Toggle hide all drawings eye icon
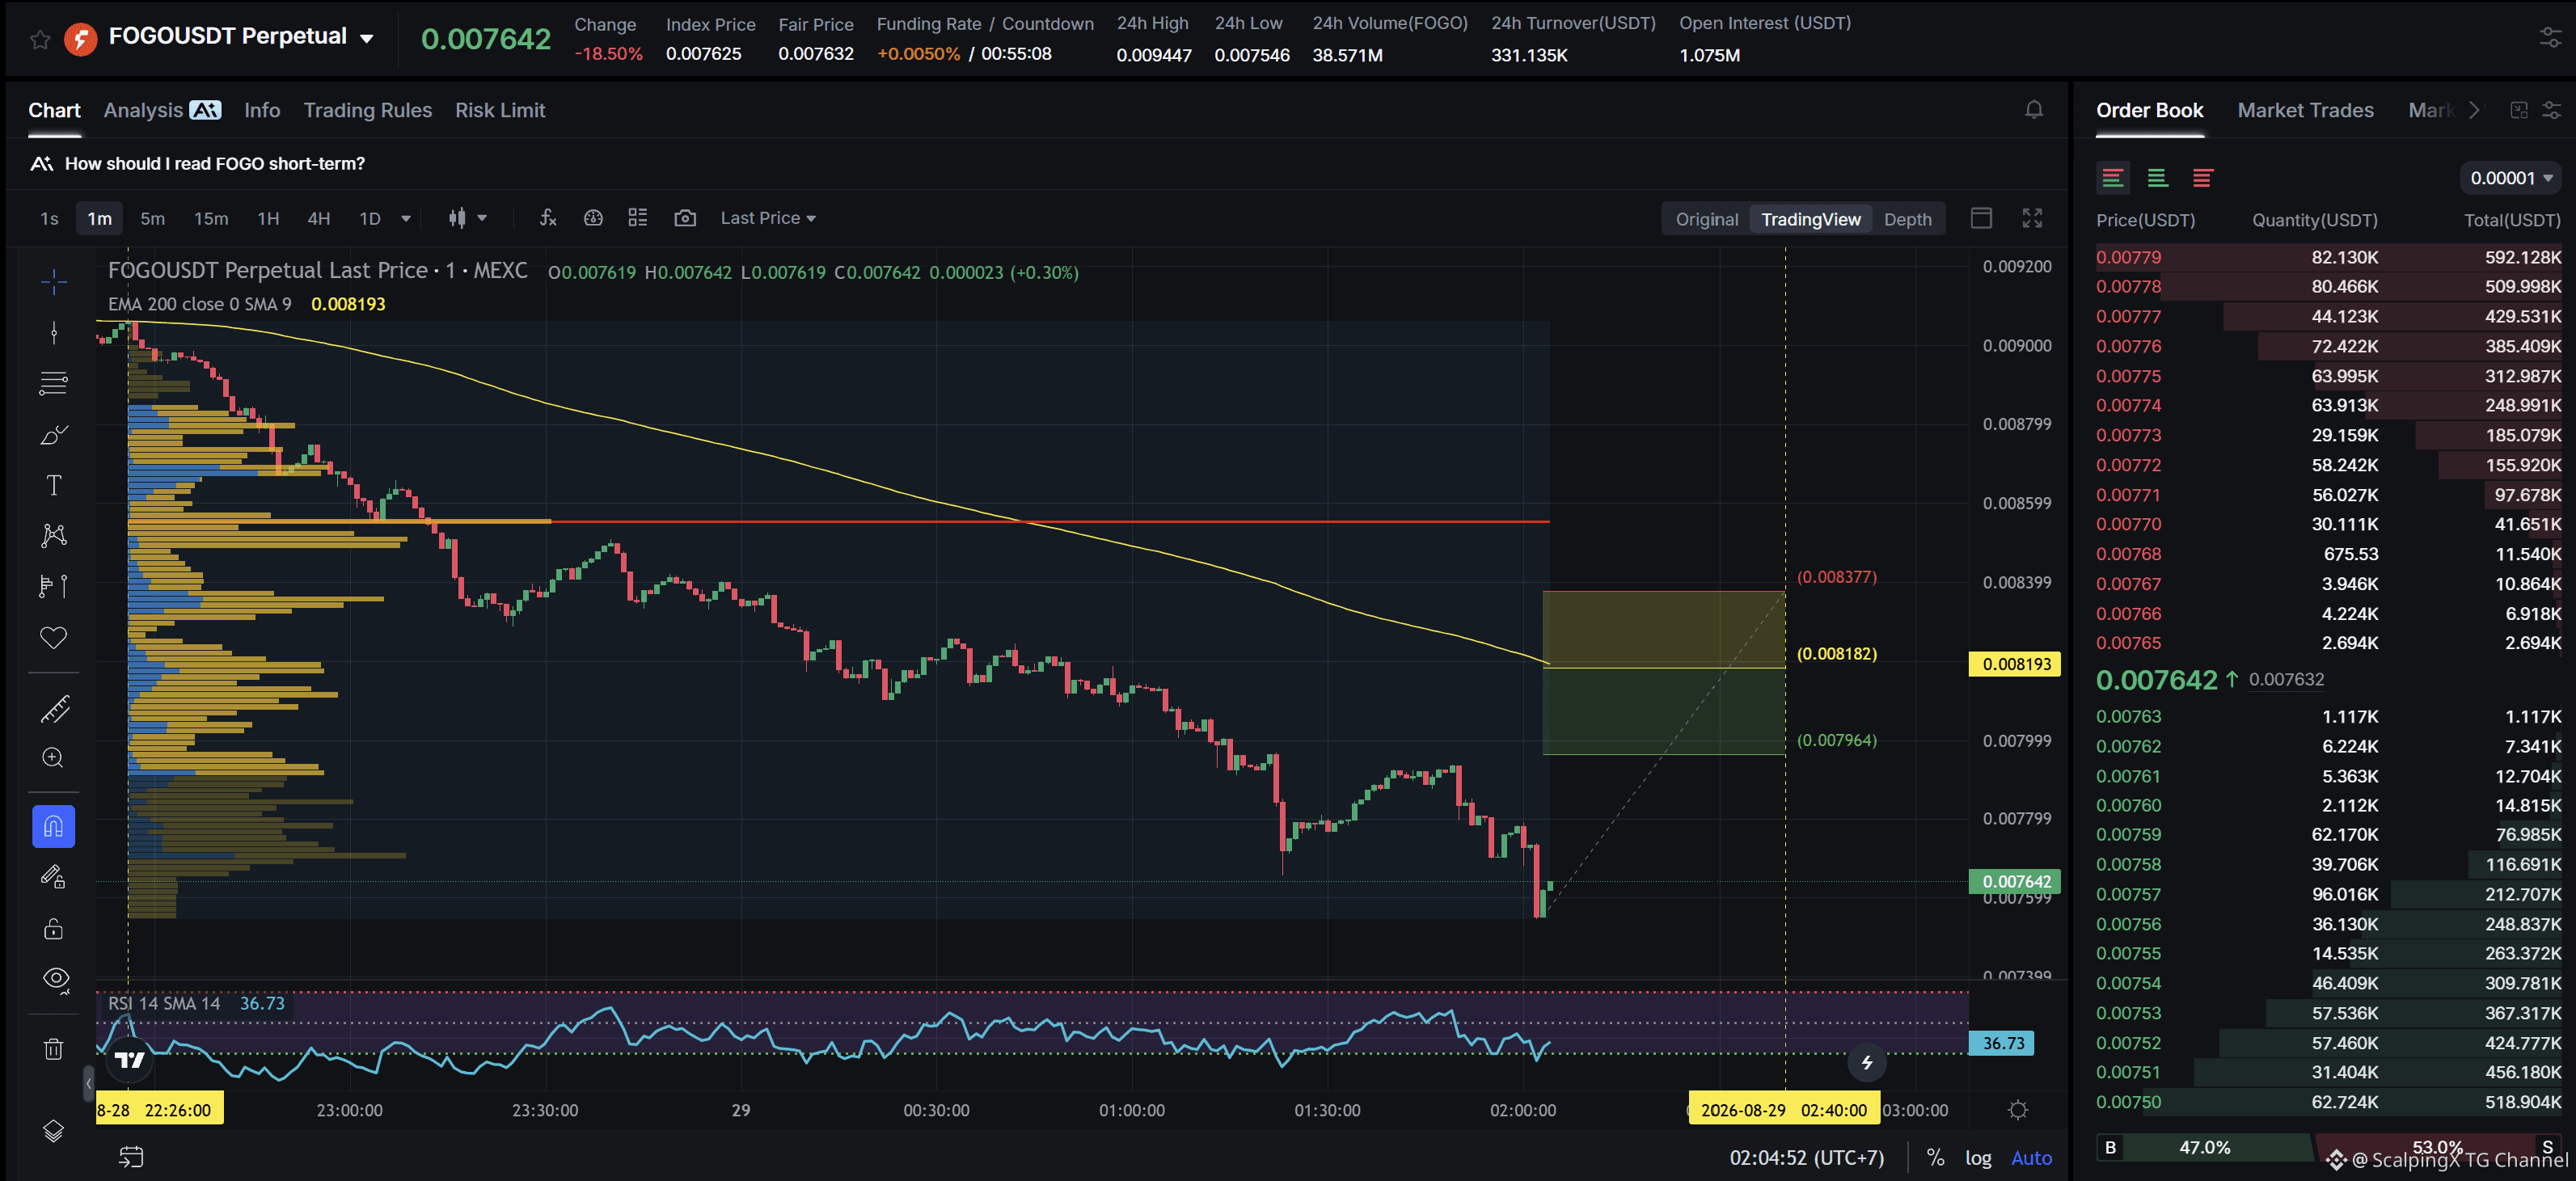This screenshot has width=2576, height=1181. tap(56, 979)
